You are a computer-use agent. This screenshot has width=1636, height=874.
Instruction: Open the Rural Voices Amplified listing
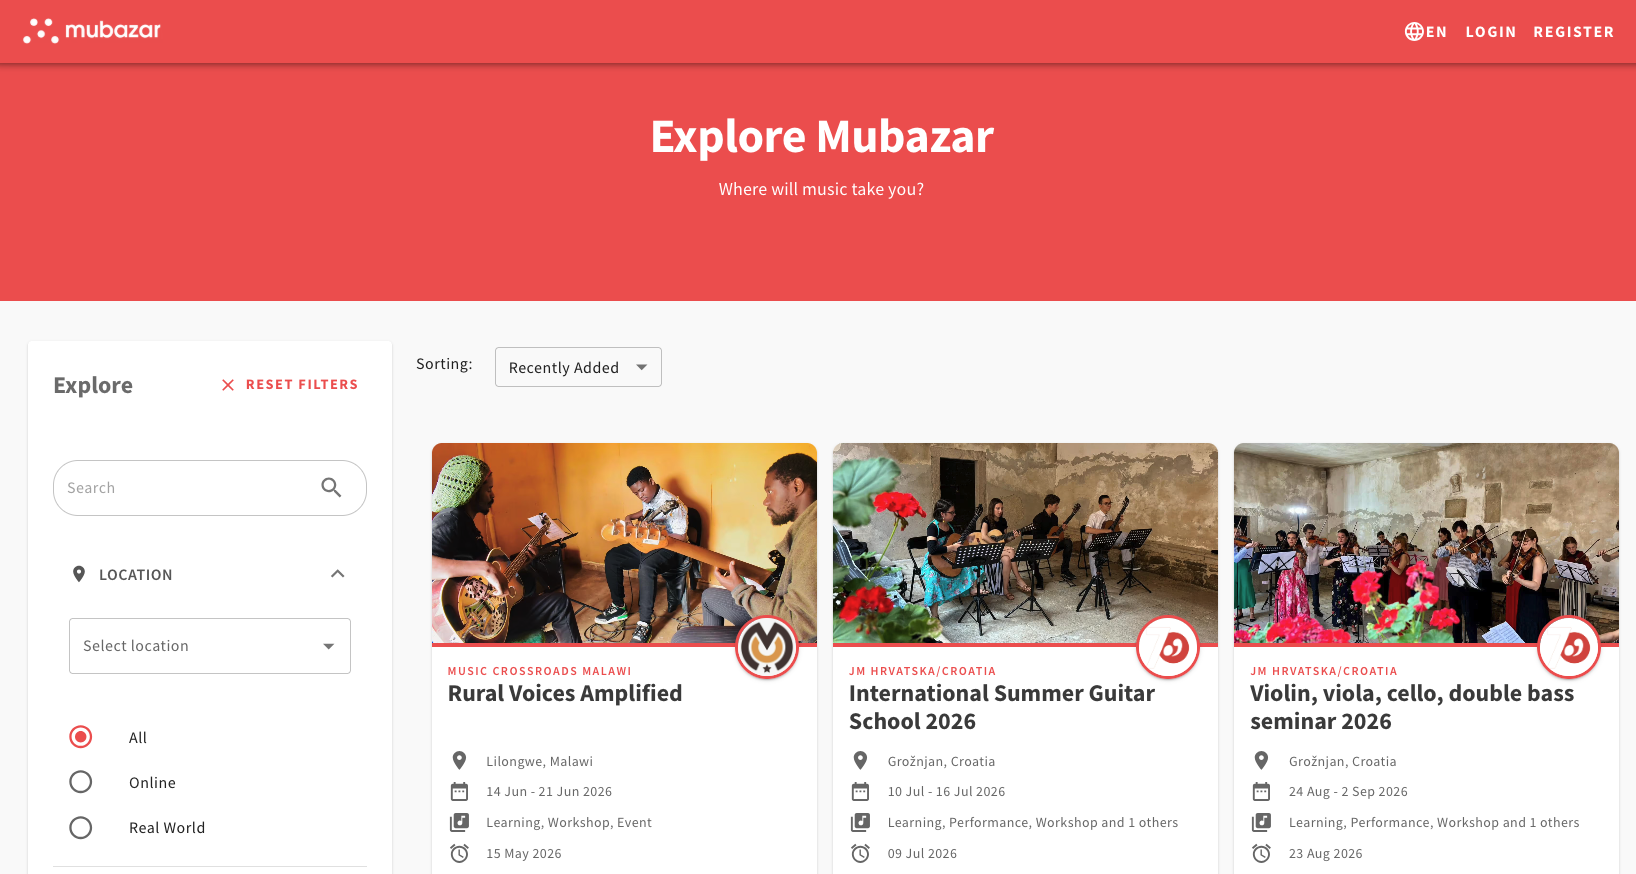pyautogui.click(x=565, y=693)
